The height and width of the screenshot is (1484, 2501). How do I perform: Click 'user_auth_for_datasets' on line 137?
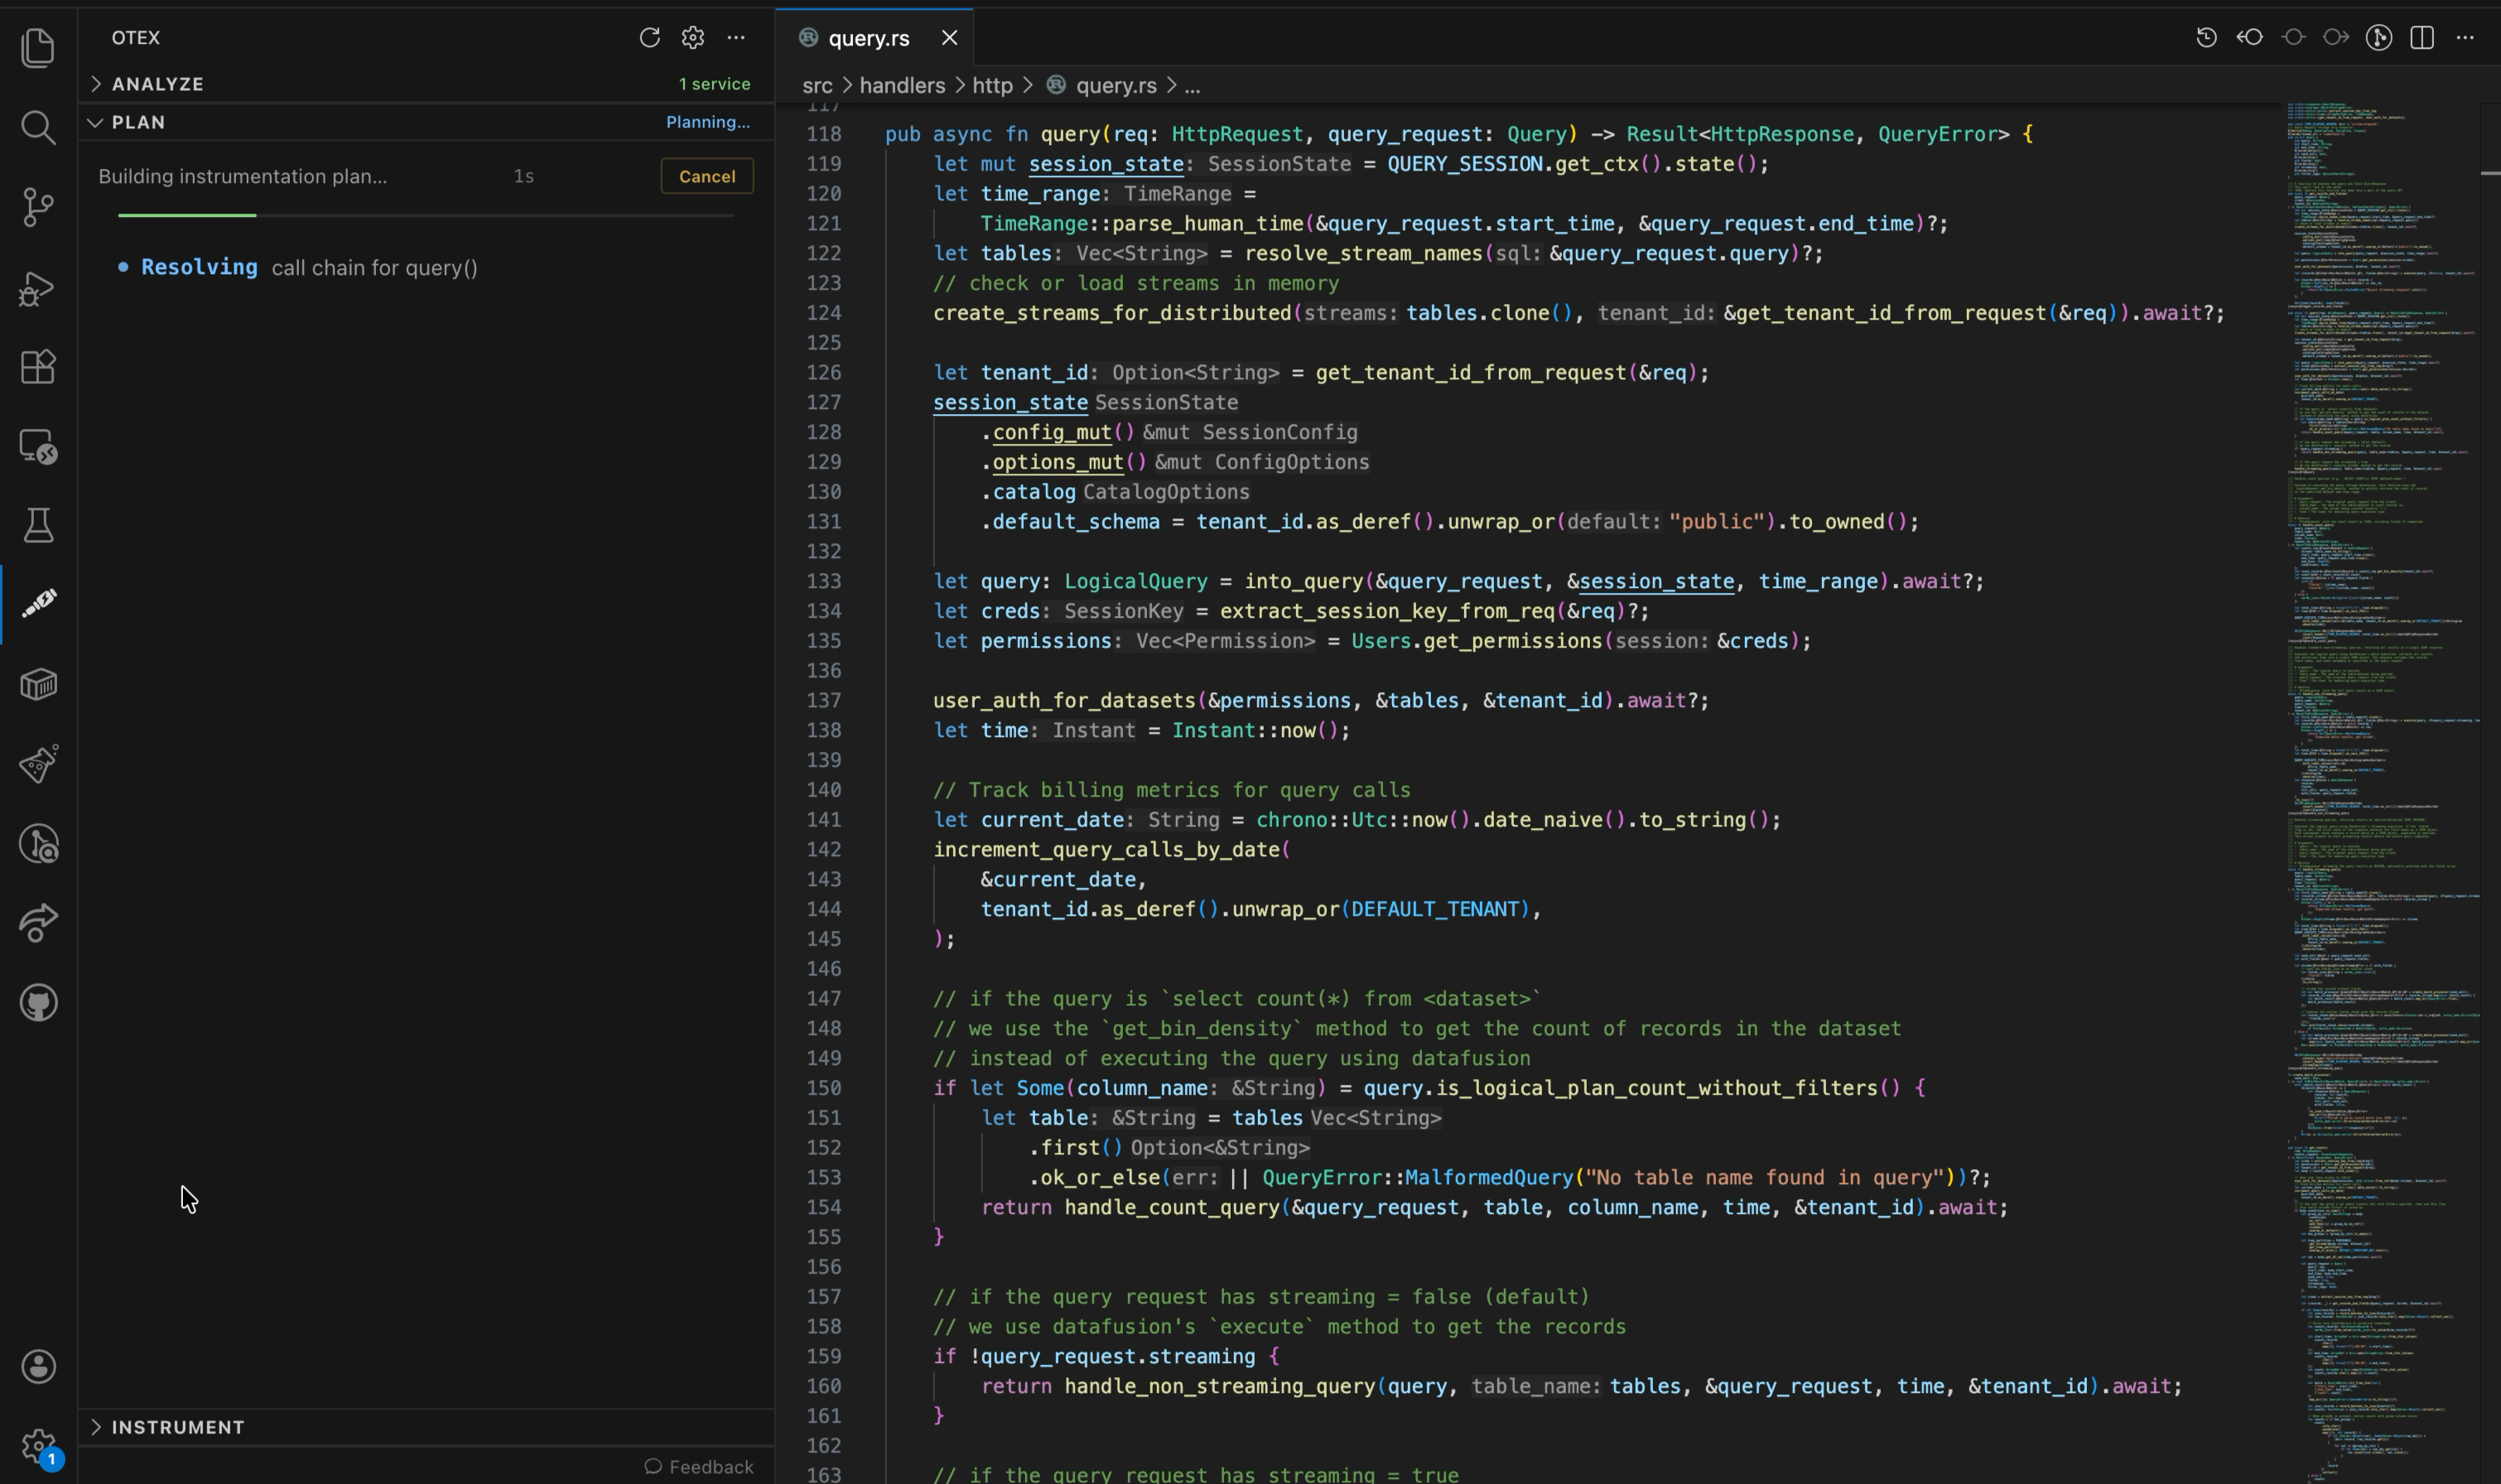[1064, 700]
